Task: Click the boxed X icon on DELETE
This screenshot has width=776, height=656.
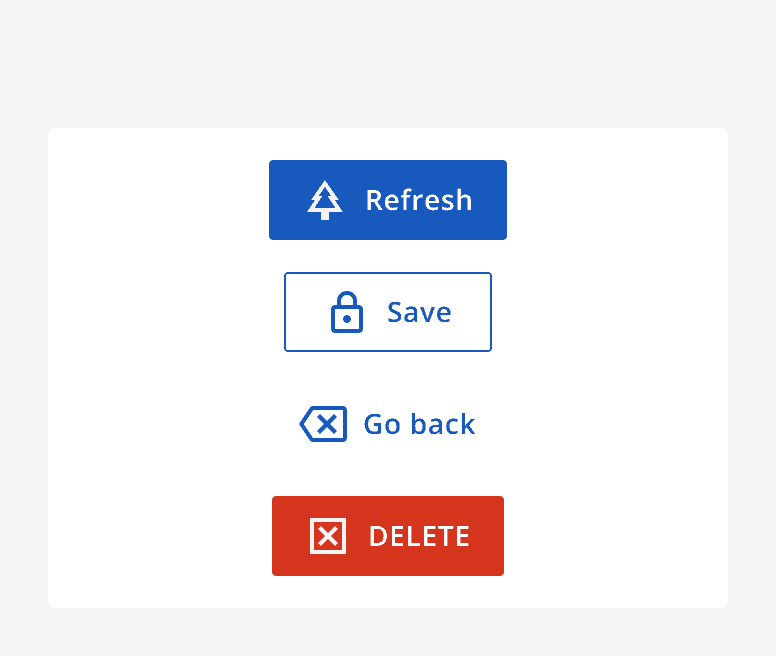Action: click(328, 536)
